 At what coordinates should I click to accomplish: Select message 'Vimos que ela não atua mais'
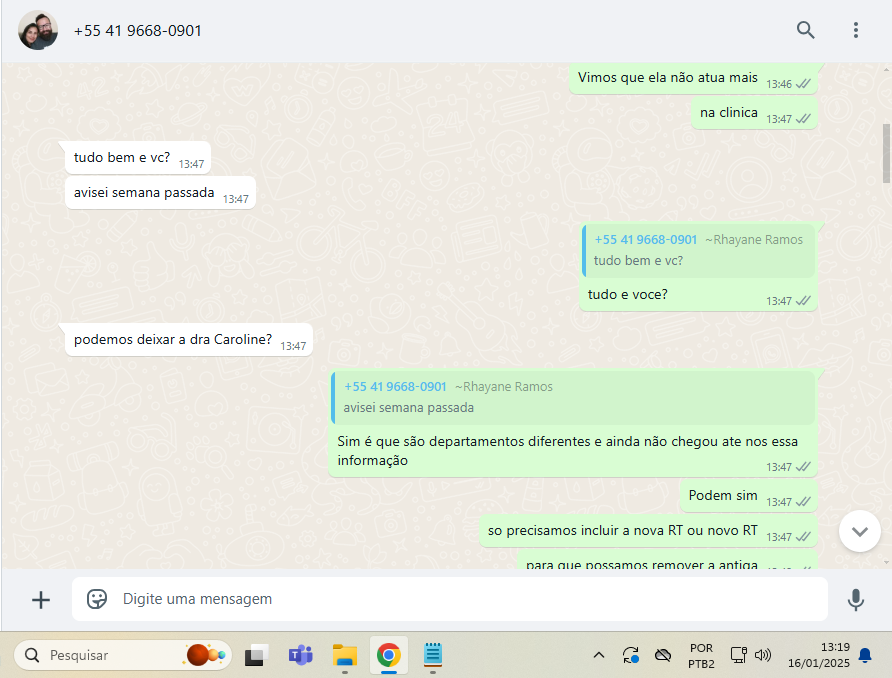[693, 78]
